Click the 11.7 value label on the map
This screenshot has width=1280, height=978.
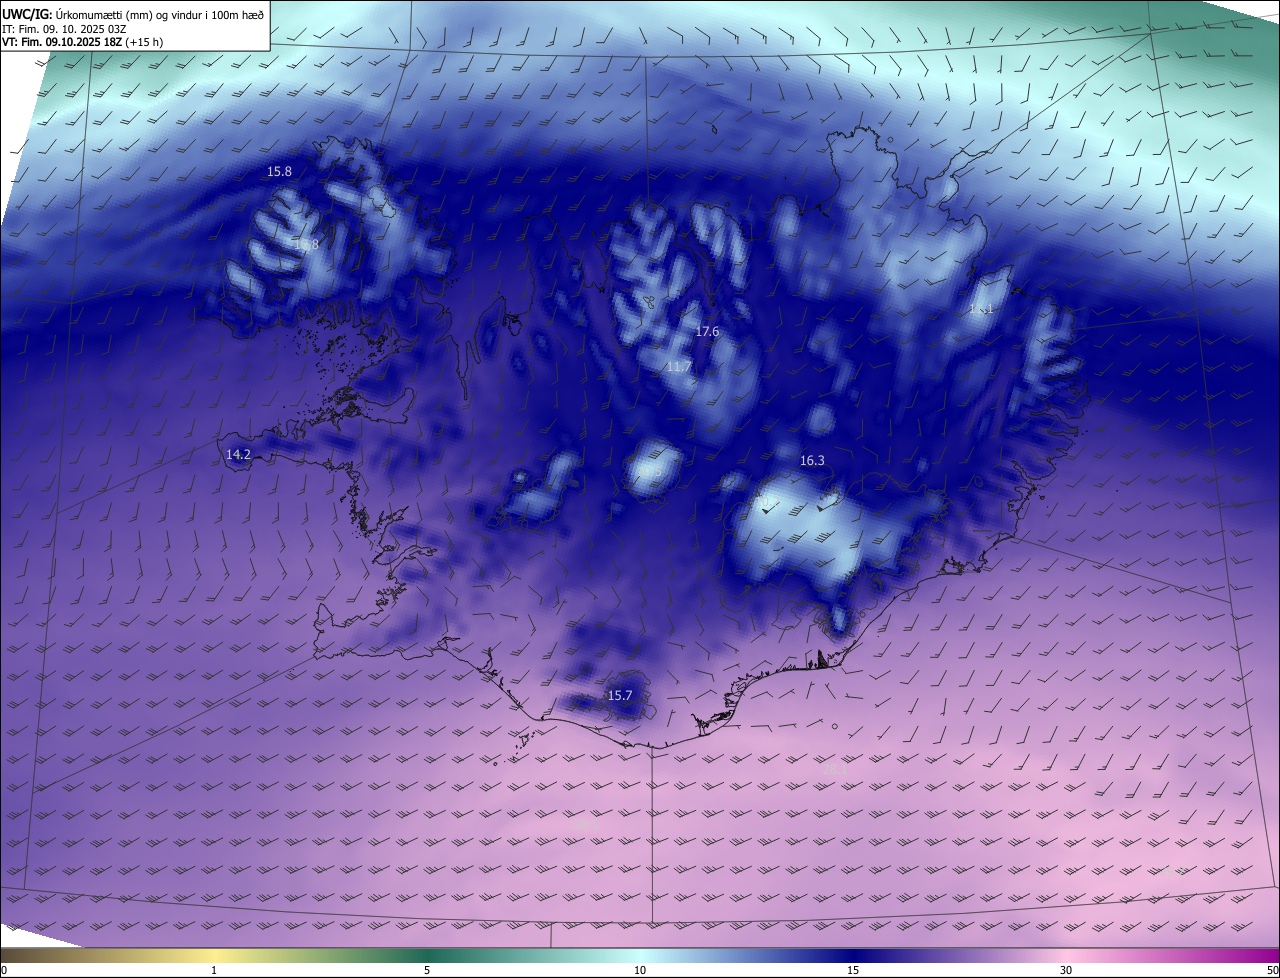tap(679, 367)
